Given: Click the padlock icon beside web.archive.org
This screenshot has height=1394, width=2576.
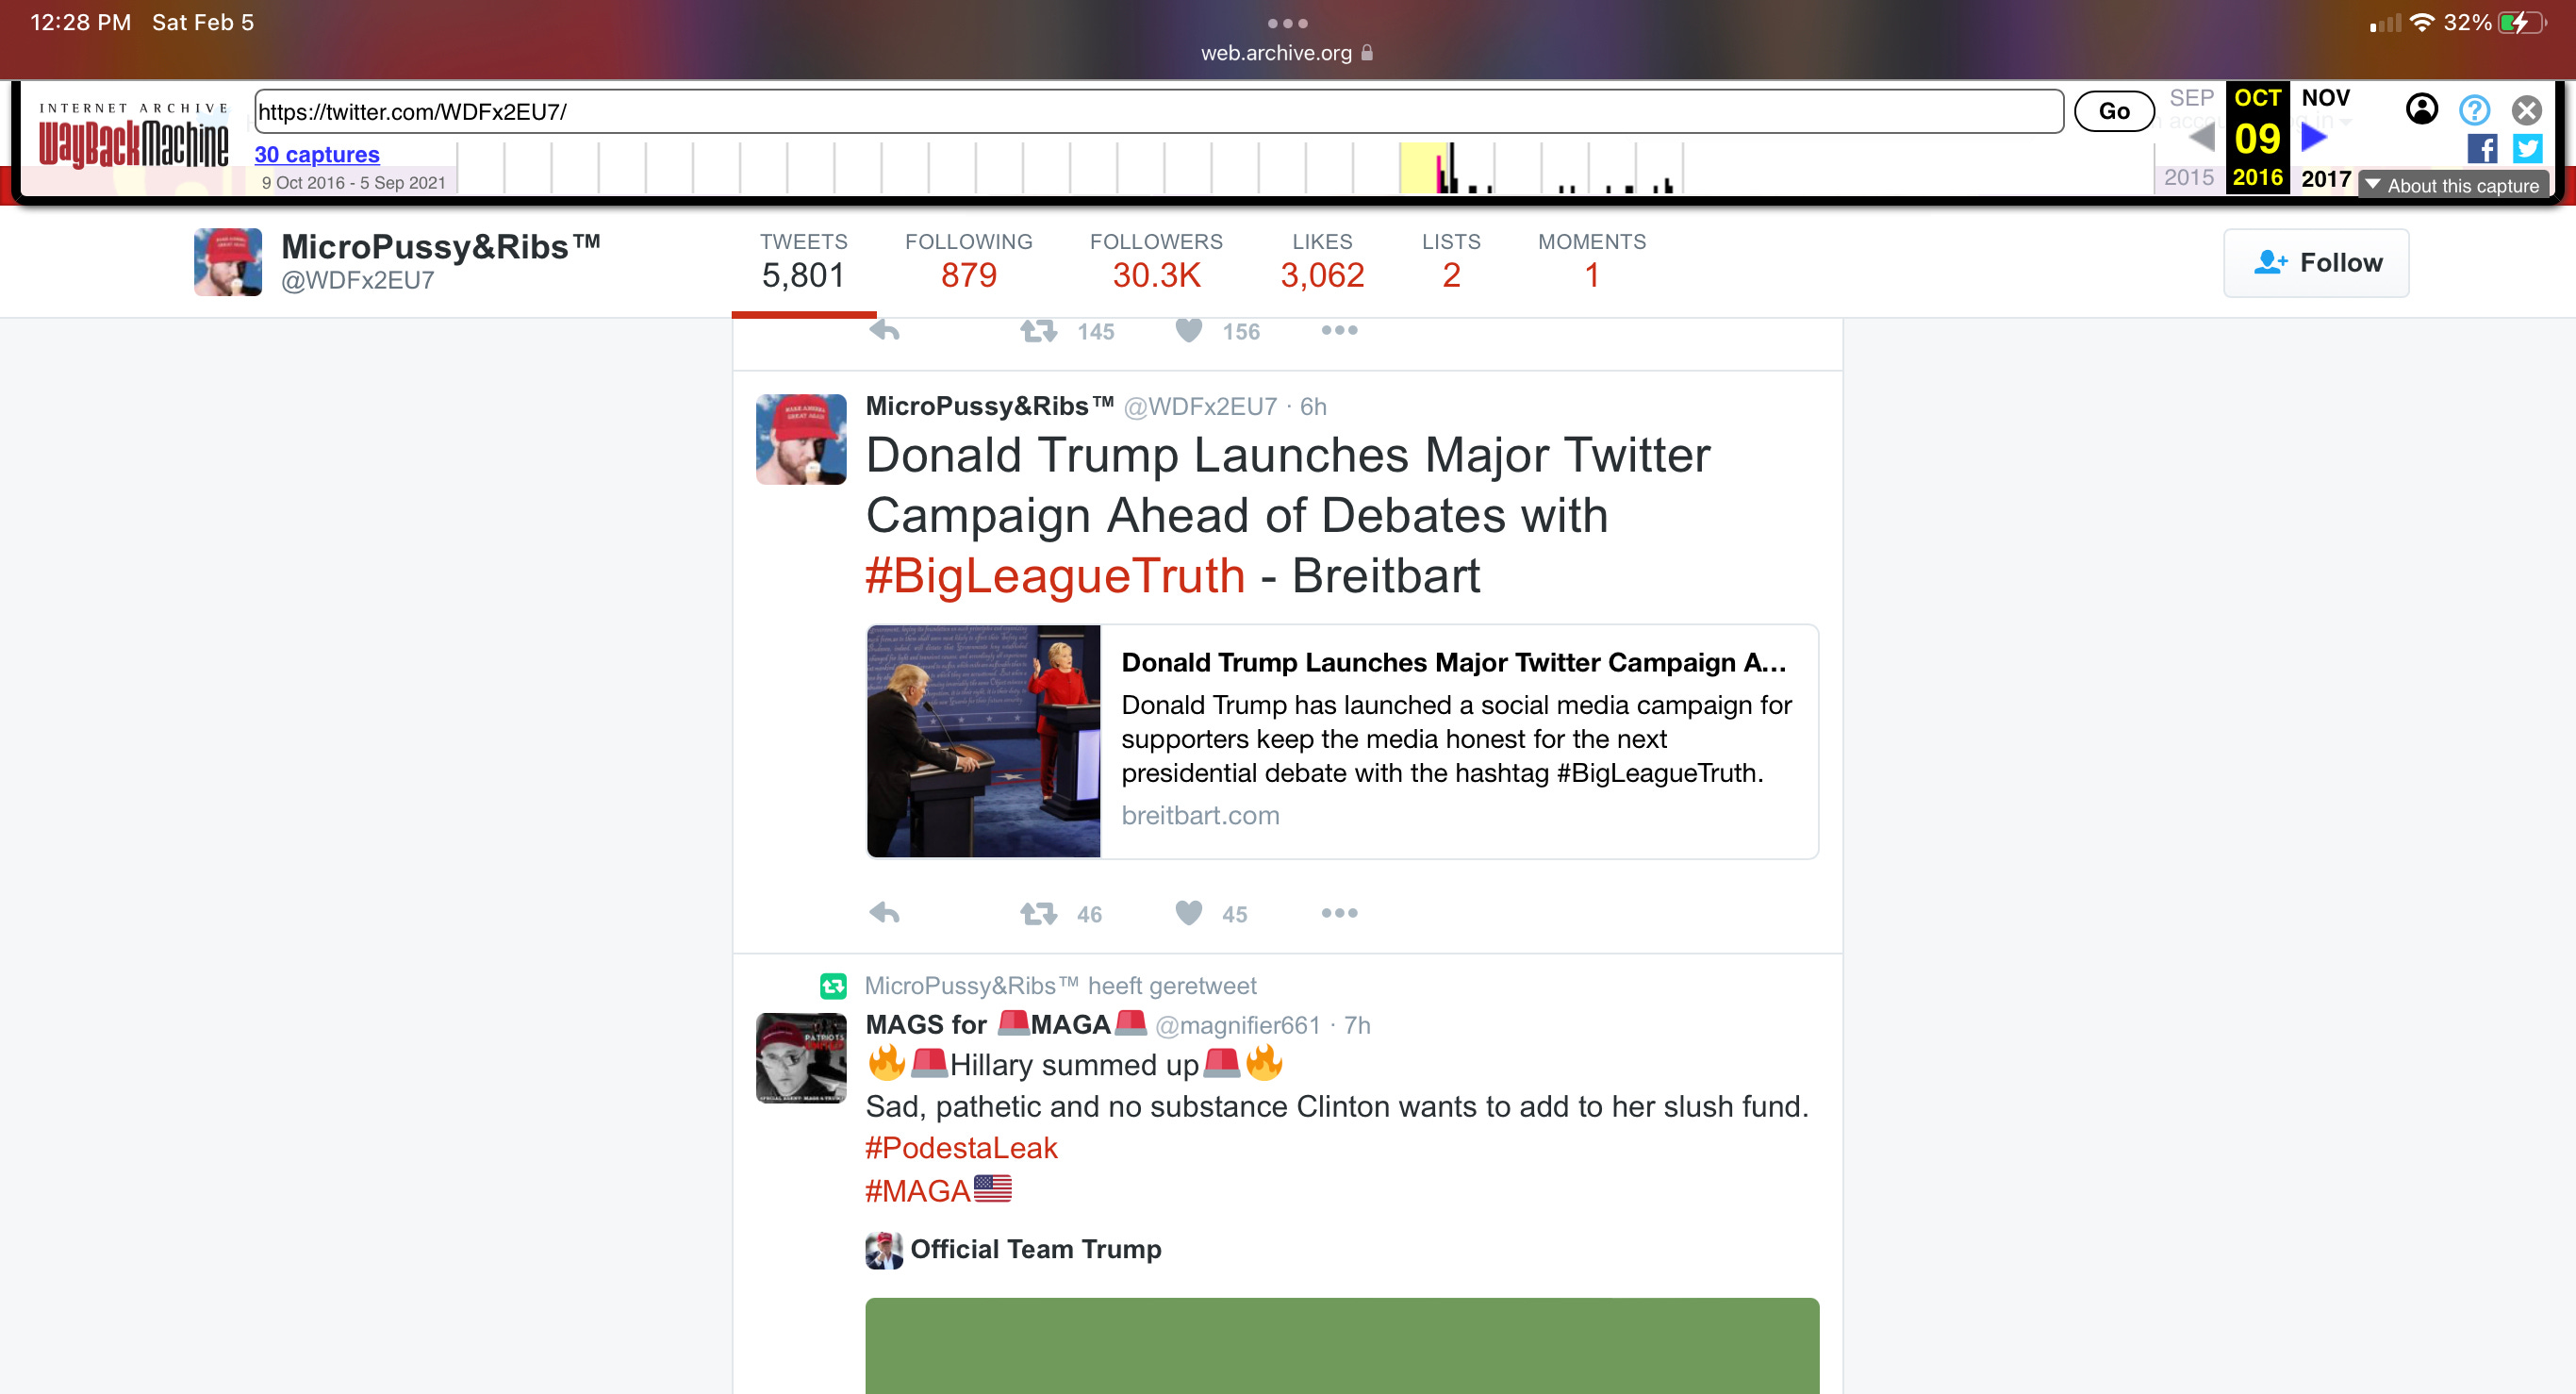Looking at the screenshot, I should [x=1367, y=53].
